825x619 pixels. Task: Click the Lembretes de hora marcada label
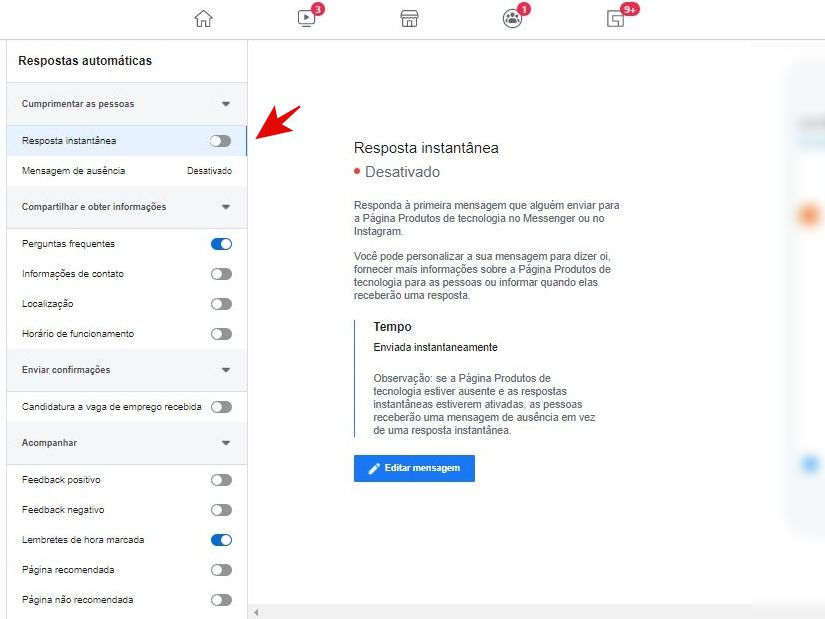pos(83,540)
